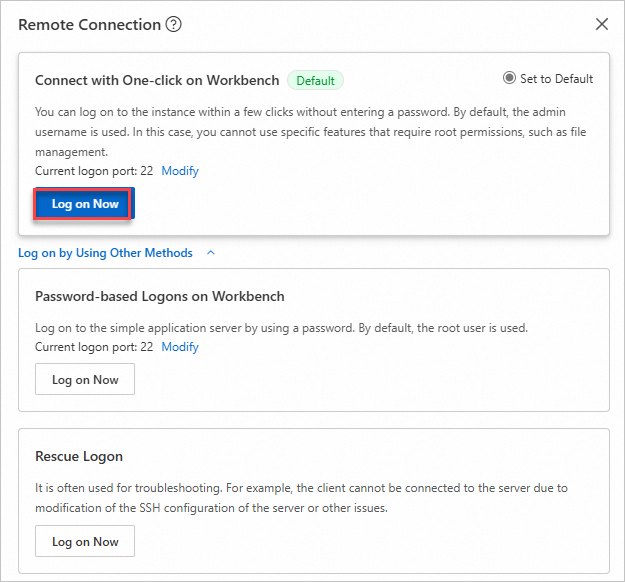Click Current logon port text under Password-based Logons
Image resolution: width=625 pixels, height=582 pixels.
click(x=94, y=347)
